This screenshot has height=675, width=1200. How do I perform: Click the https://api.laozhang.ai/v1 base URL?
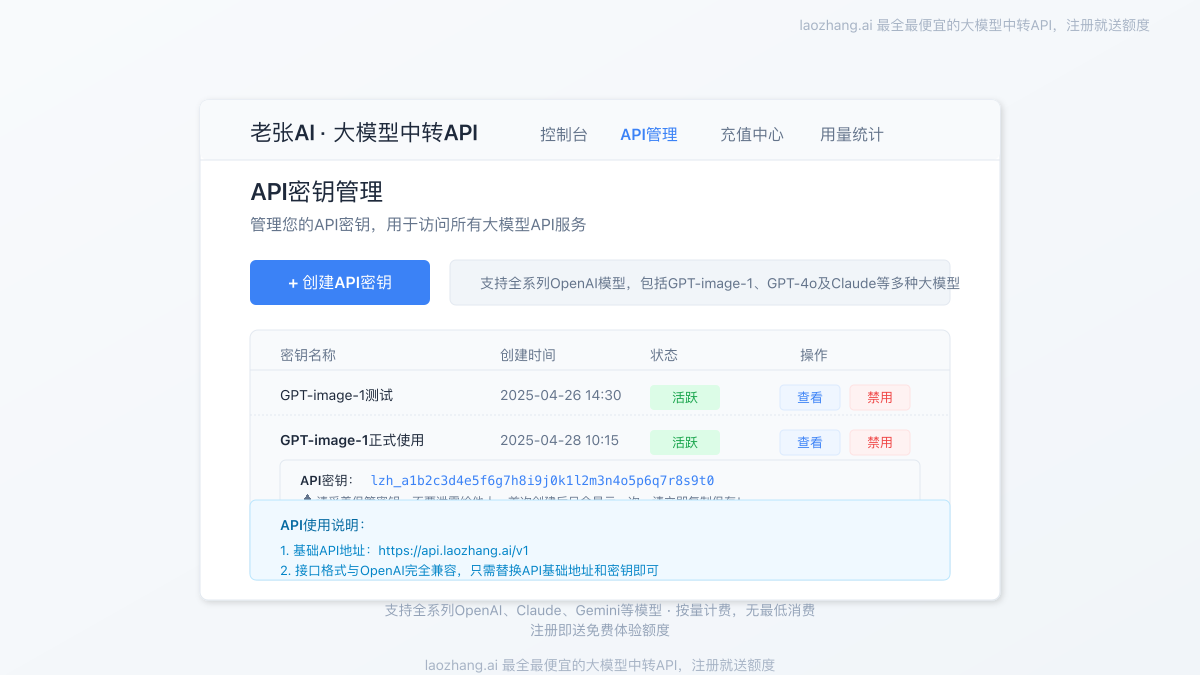tap(454, 550)
